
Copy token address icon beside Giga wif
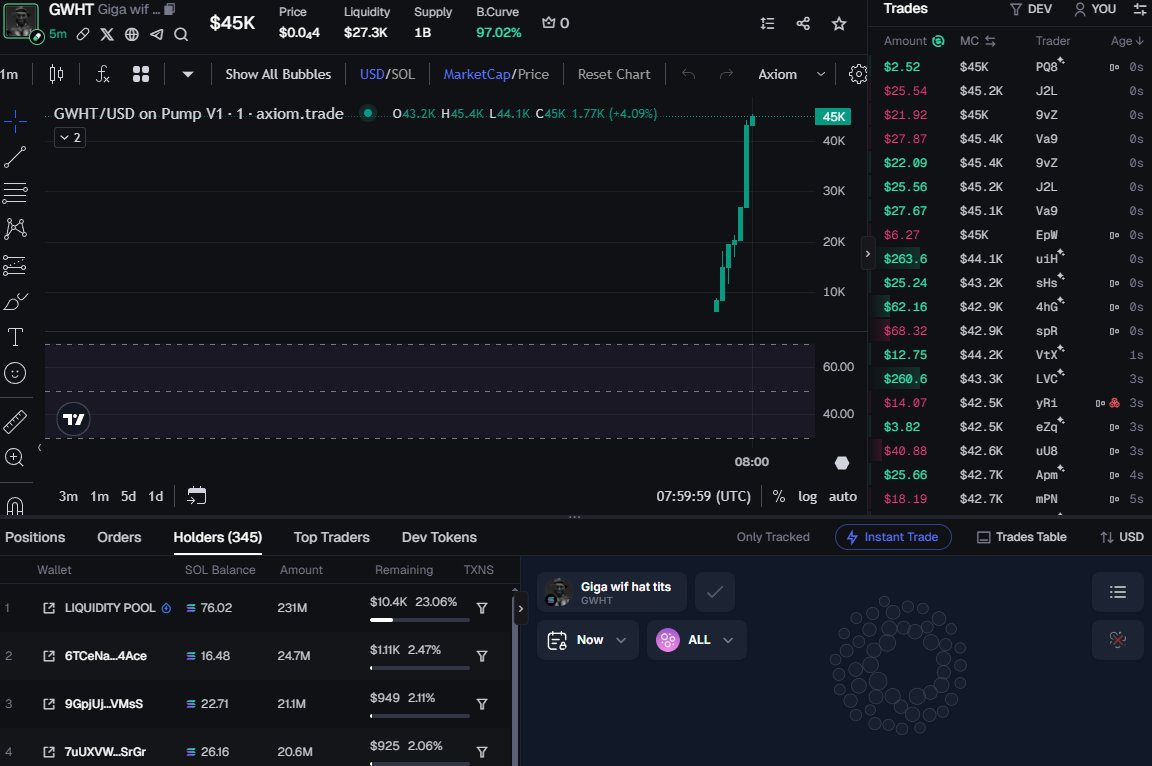coord(169,10)
